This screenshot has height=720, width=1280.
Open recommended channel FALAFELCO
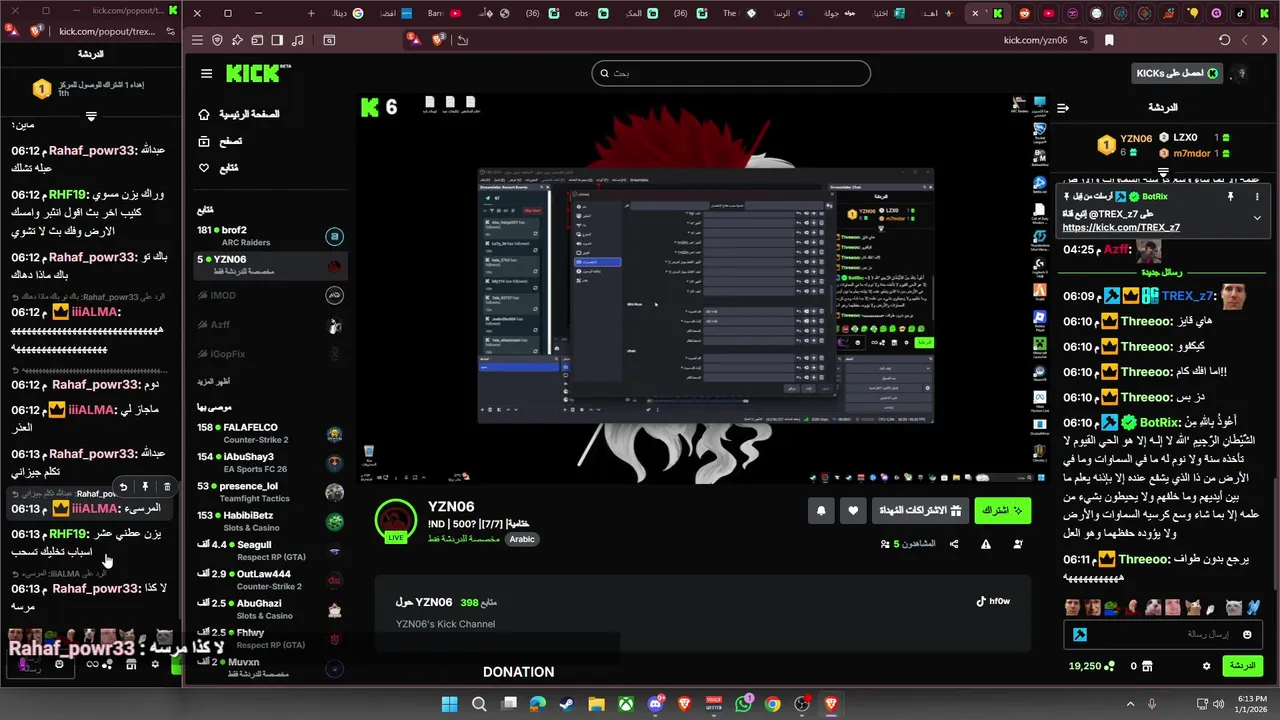tap(270, 433)
